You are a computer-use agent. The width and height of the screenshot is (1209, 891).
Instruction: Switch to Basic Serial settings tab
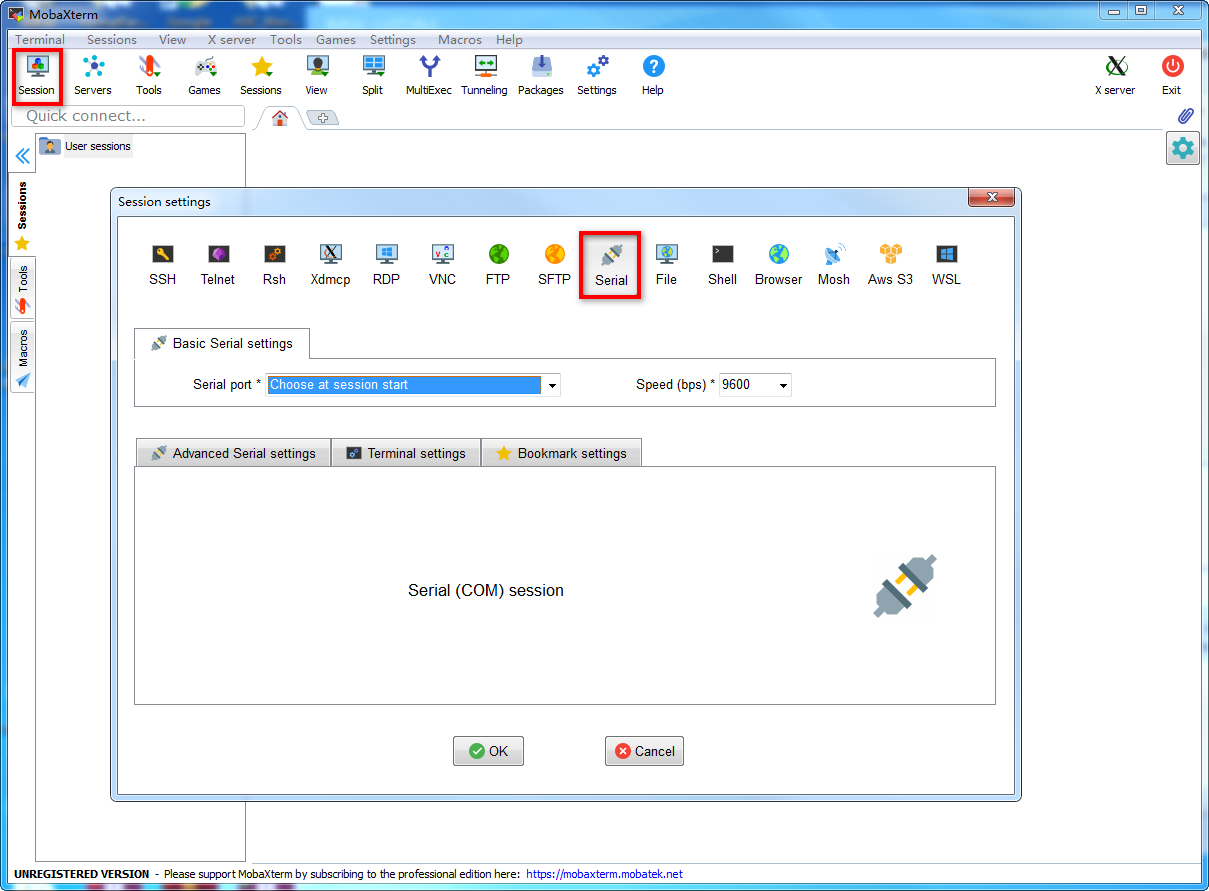(222, 343)
